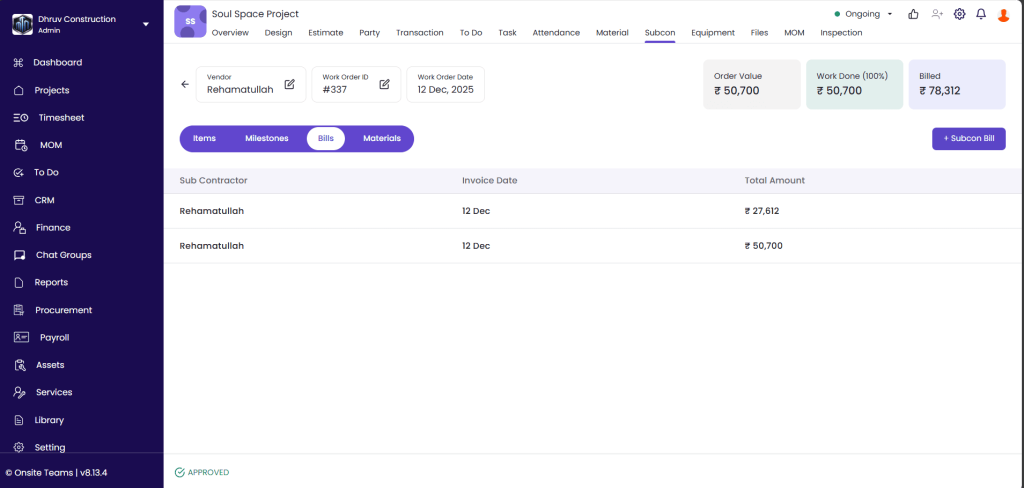This screenshot has width=1024, height=488.
Task: Switch to the Items pill tab
Action: click(204, 139)
